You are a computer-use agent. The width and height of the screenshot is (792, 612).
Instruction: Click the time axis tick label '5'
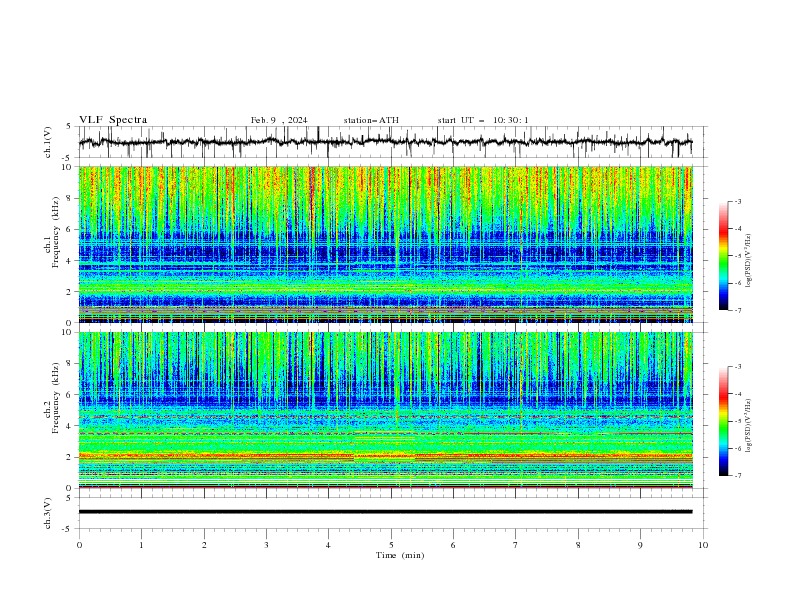391,545
